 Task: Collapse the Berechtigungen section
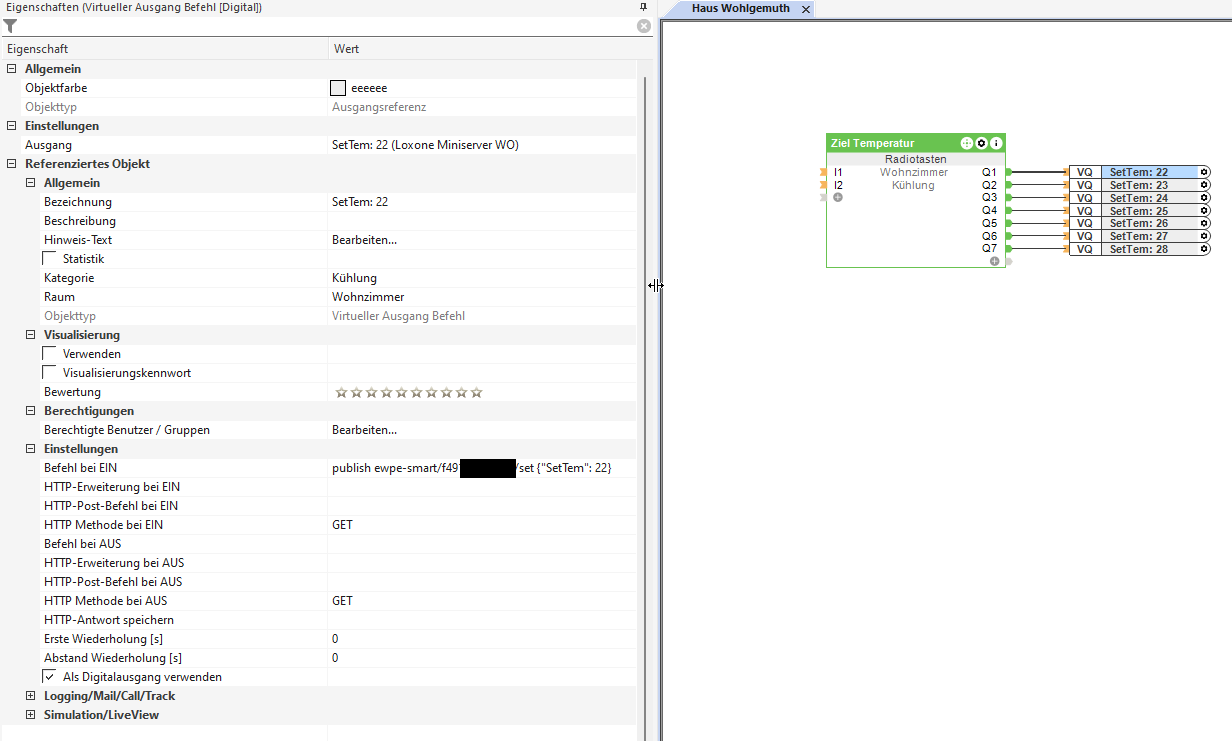click(31, 411)
